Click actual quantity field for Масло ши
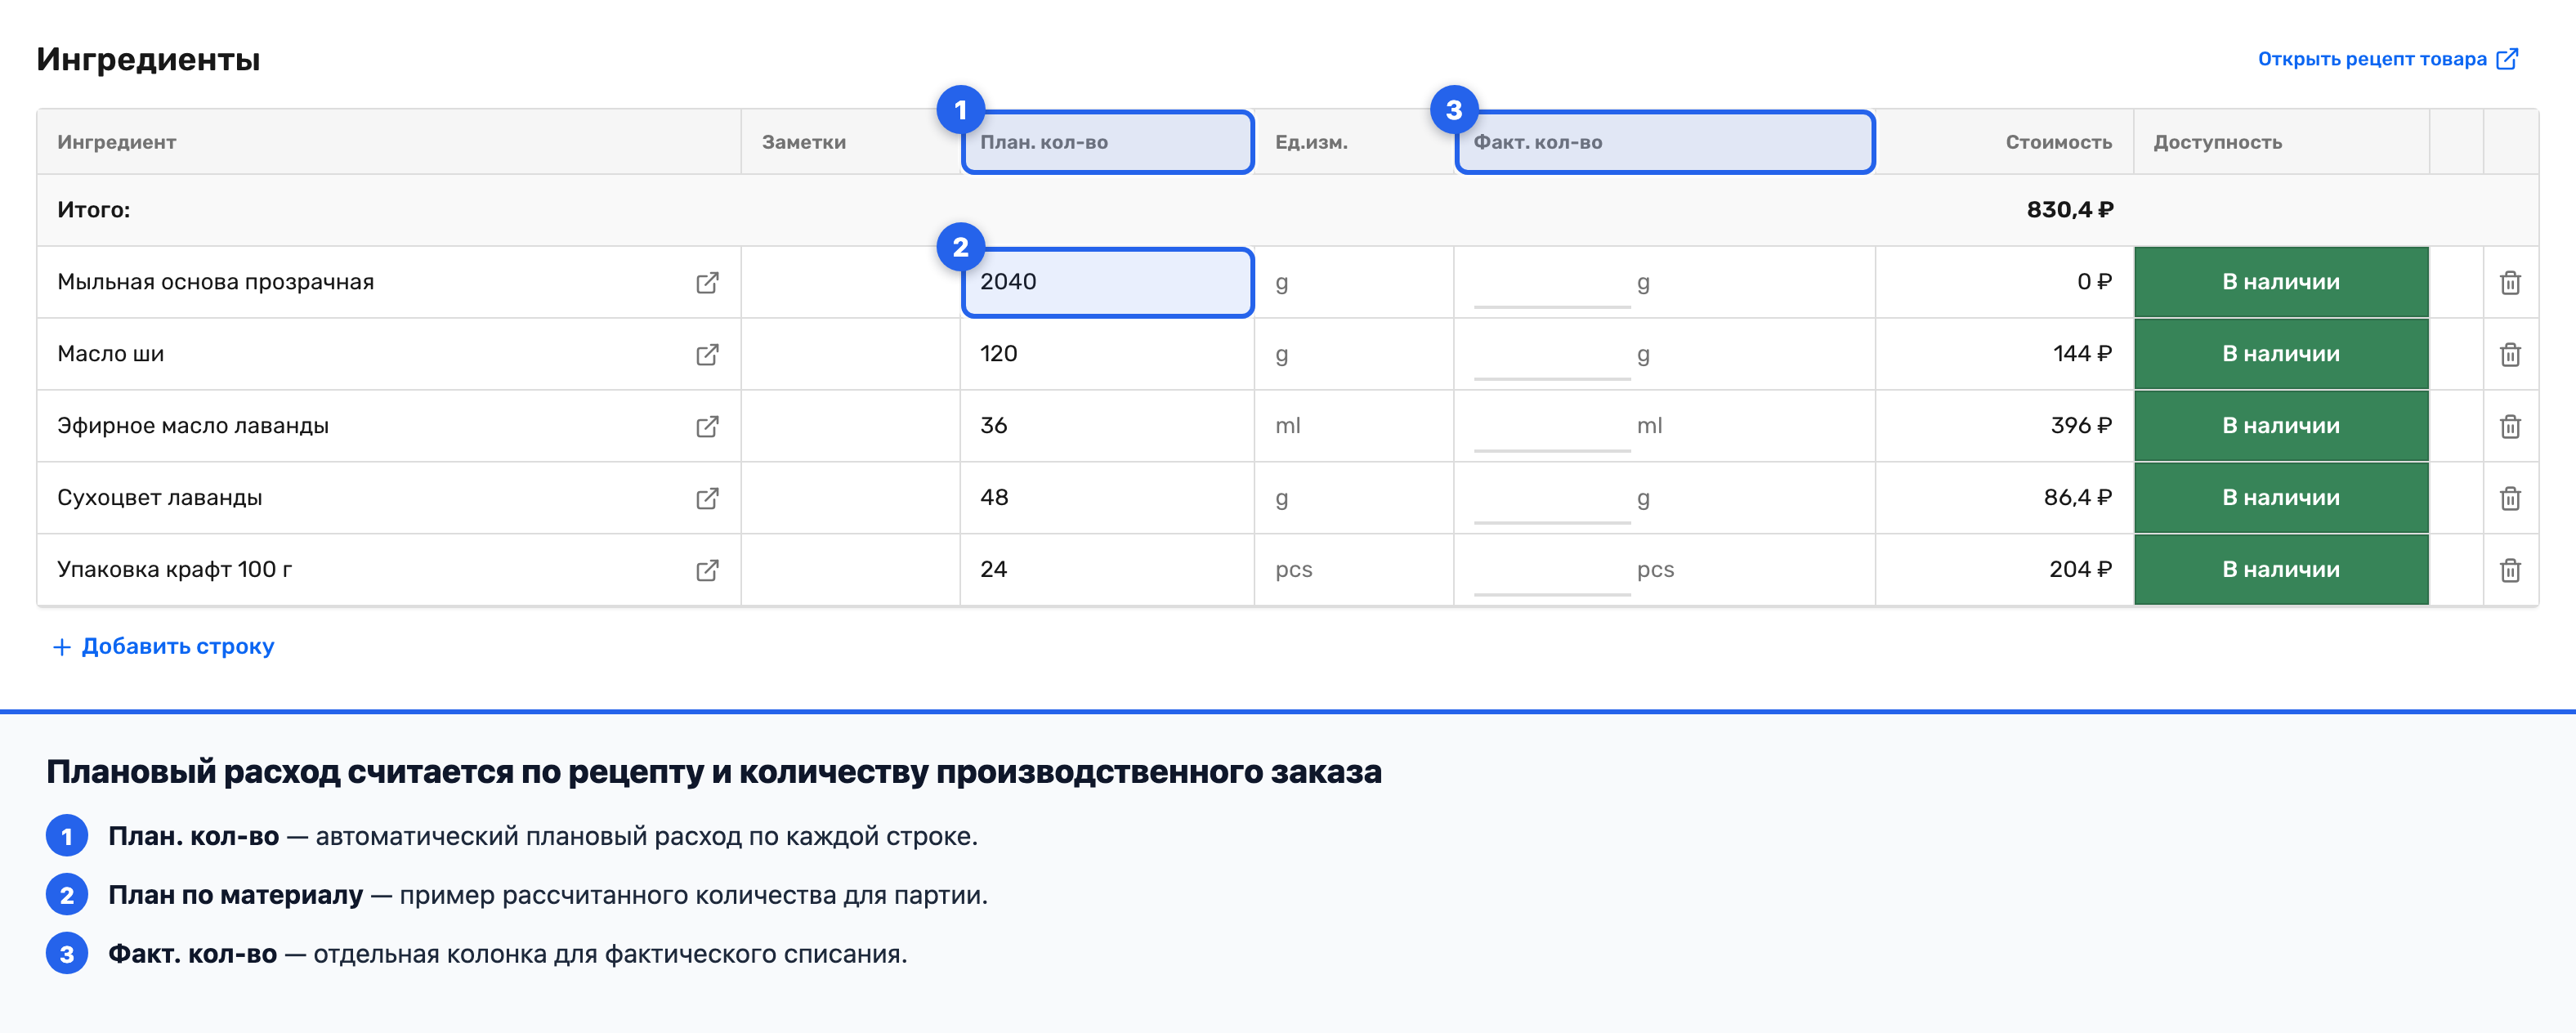This screenshot has height=1033, width=2576. point(1551,355)
